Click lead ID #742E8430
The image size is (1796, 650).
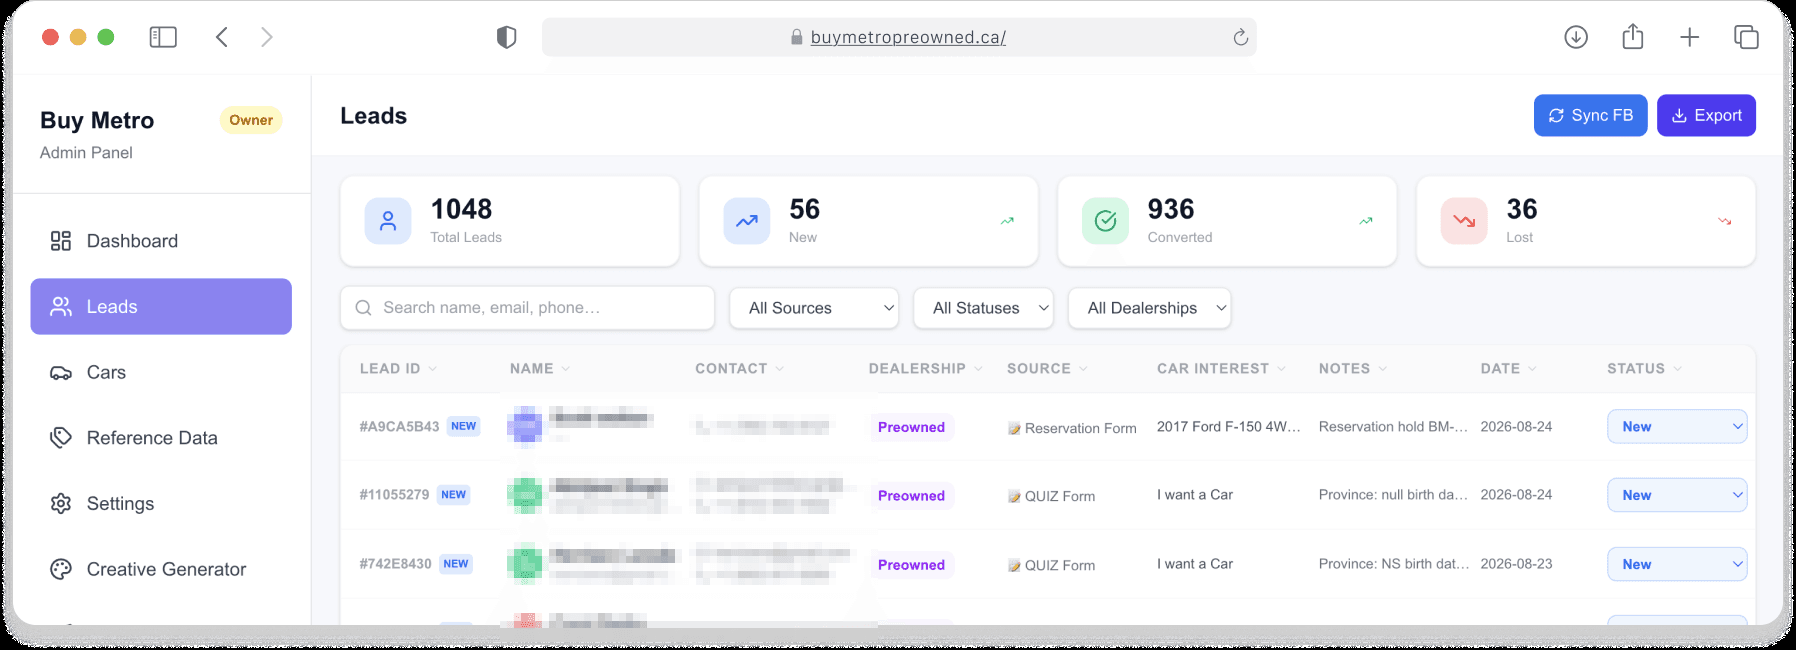pyautogui.click(x=395, y=563)
